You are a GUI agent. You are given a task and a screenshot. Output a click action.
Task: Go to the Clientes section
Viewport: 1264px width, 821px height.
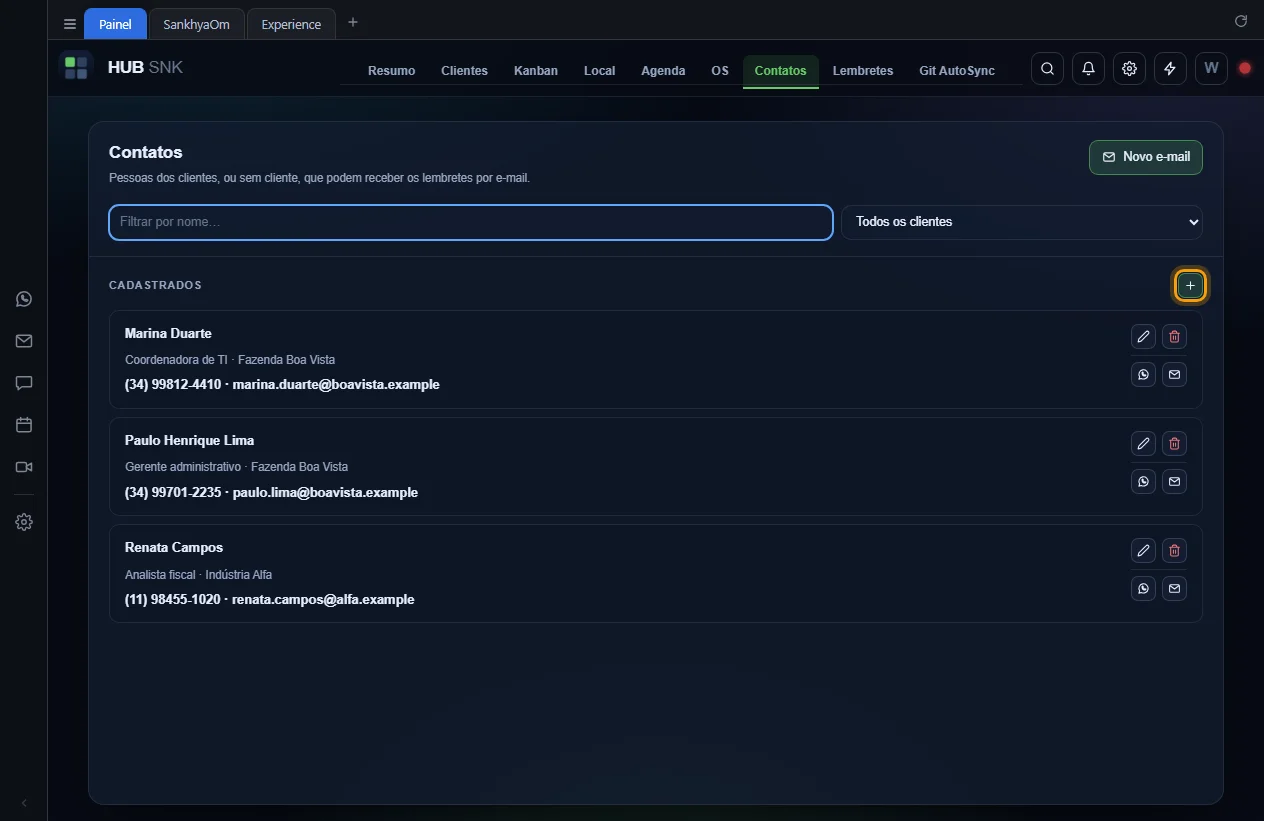(x=464, y=70)
